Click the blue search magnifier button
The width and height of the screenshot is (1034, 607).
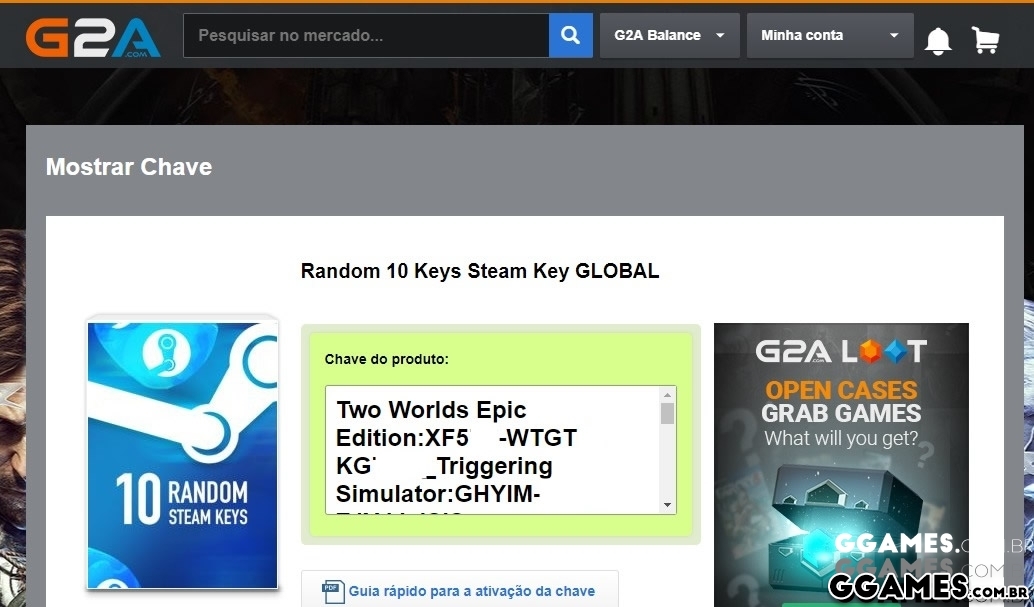[570, 35]
